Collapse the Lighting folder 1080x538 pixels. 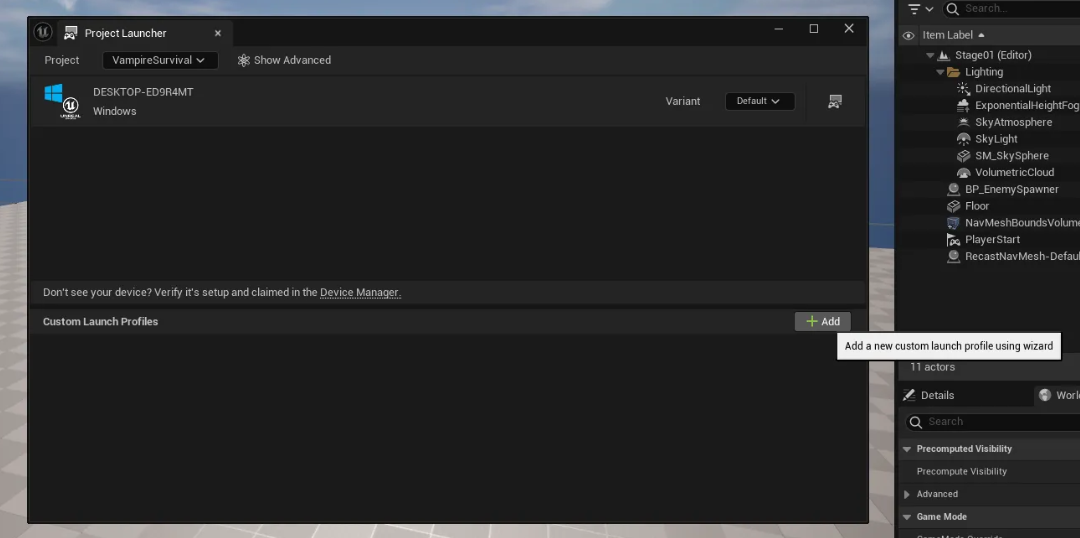[940, 72]
